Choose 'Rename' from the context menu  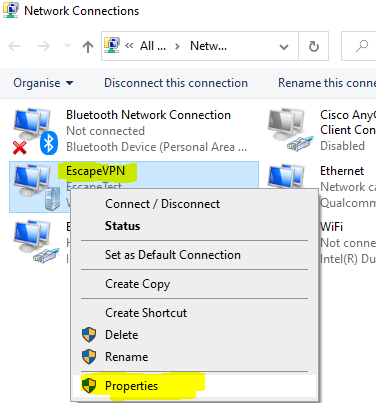(x=195, y=357)
